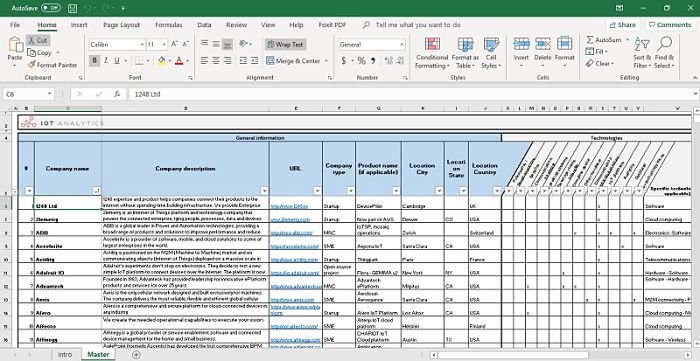This screenshot has width=700, height=361.
Task: Switch to the Formulas tab
Action: pyautogui.click(x=169, y=25)
